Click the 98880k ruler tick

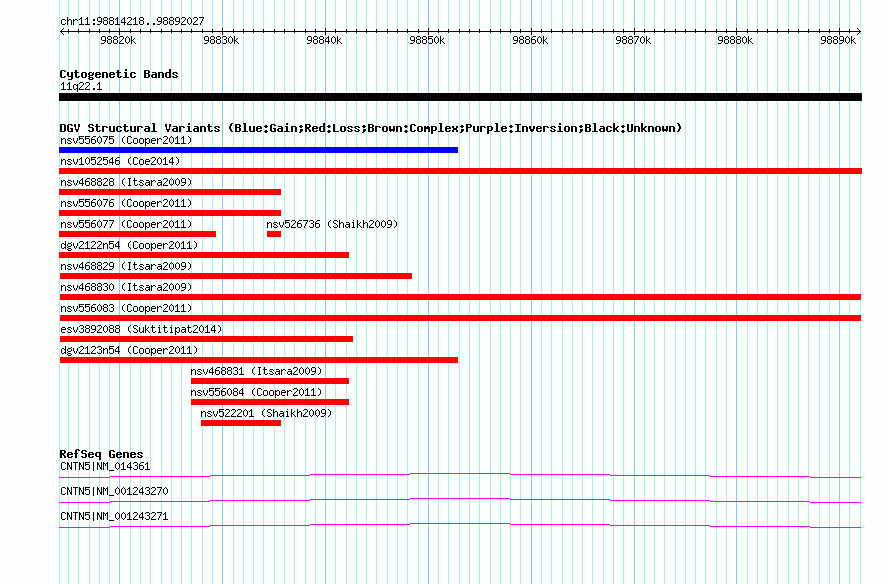[x=736, y=40]
